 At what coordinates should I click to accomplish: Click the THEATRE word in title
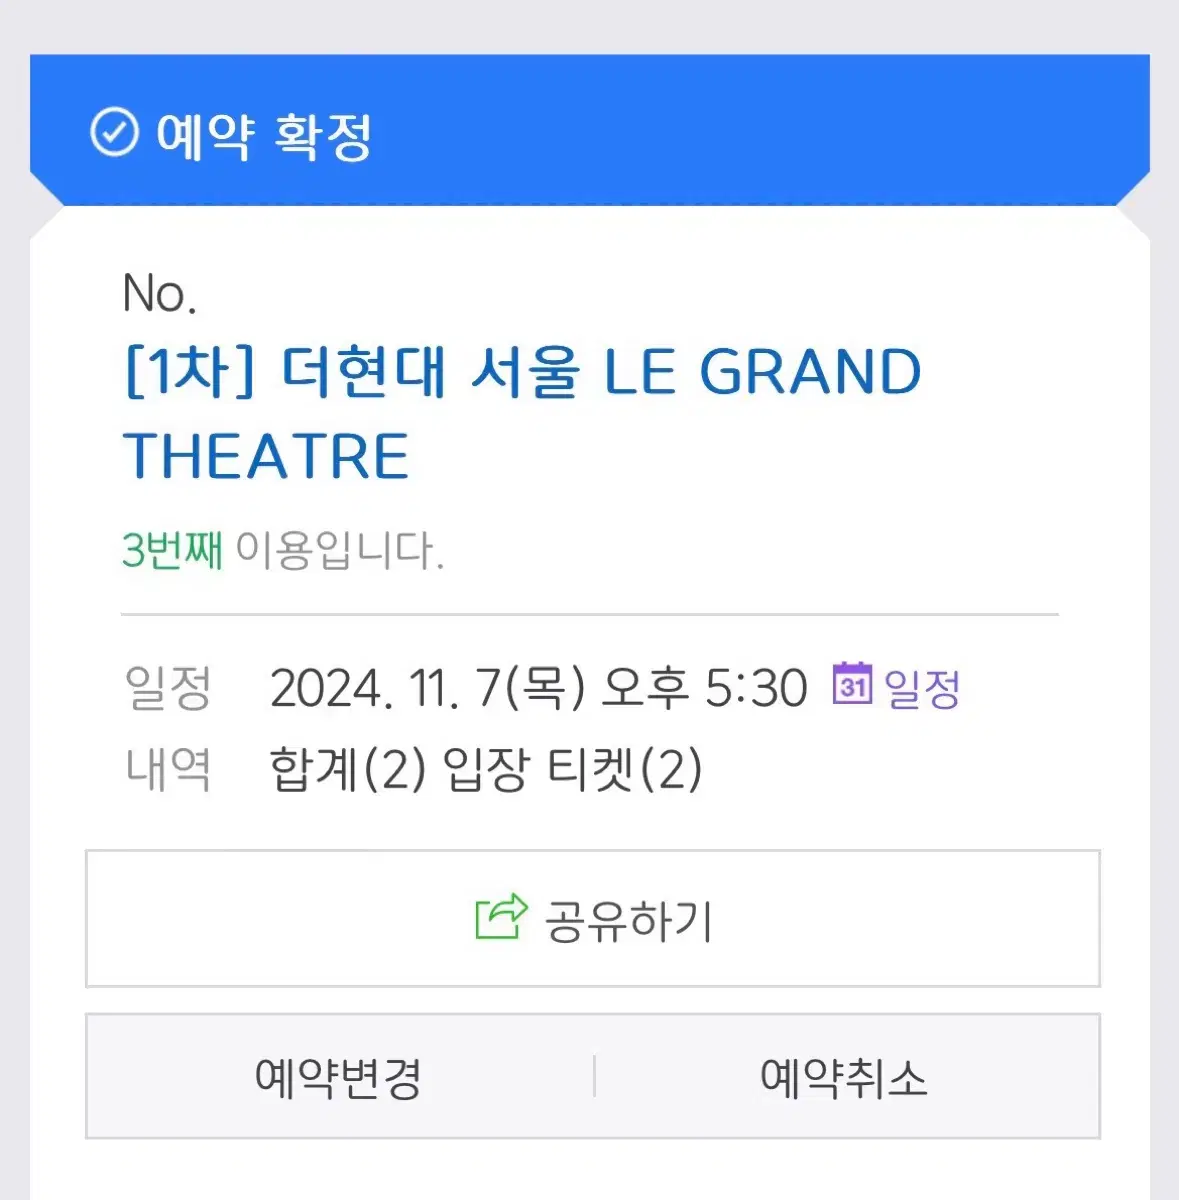coord(266,457)
